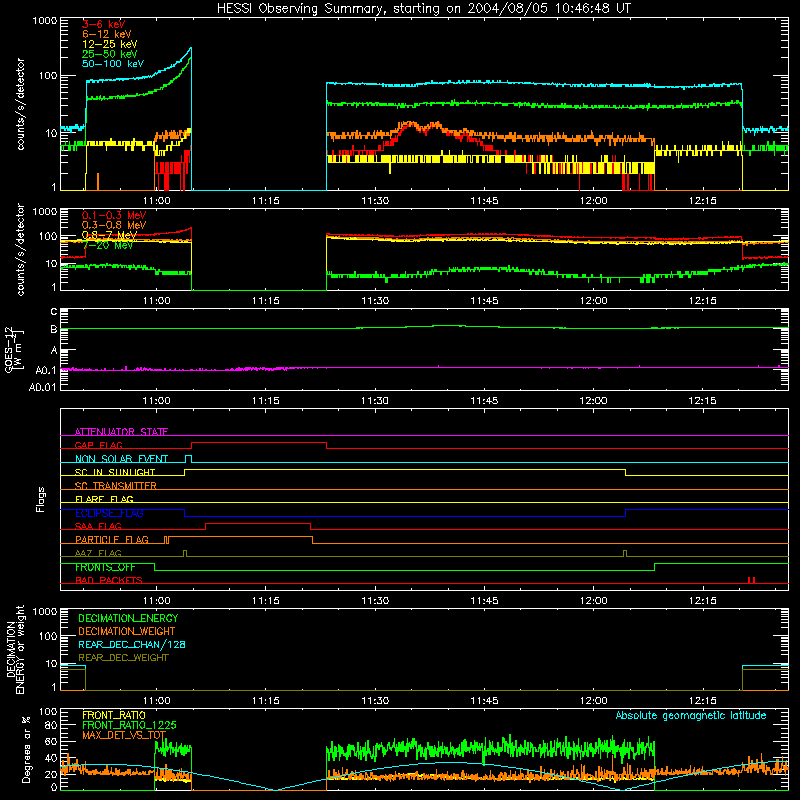This screenshot has height=800, width=800.
Task: Click '11:00' tick under Flags plot
Action: coord(157,601)
